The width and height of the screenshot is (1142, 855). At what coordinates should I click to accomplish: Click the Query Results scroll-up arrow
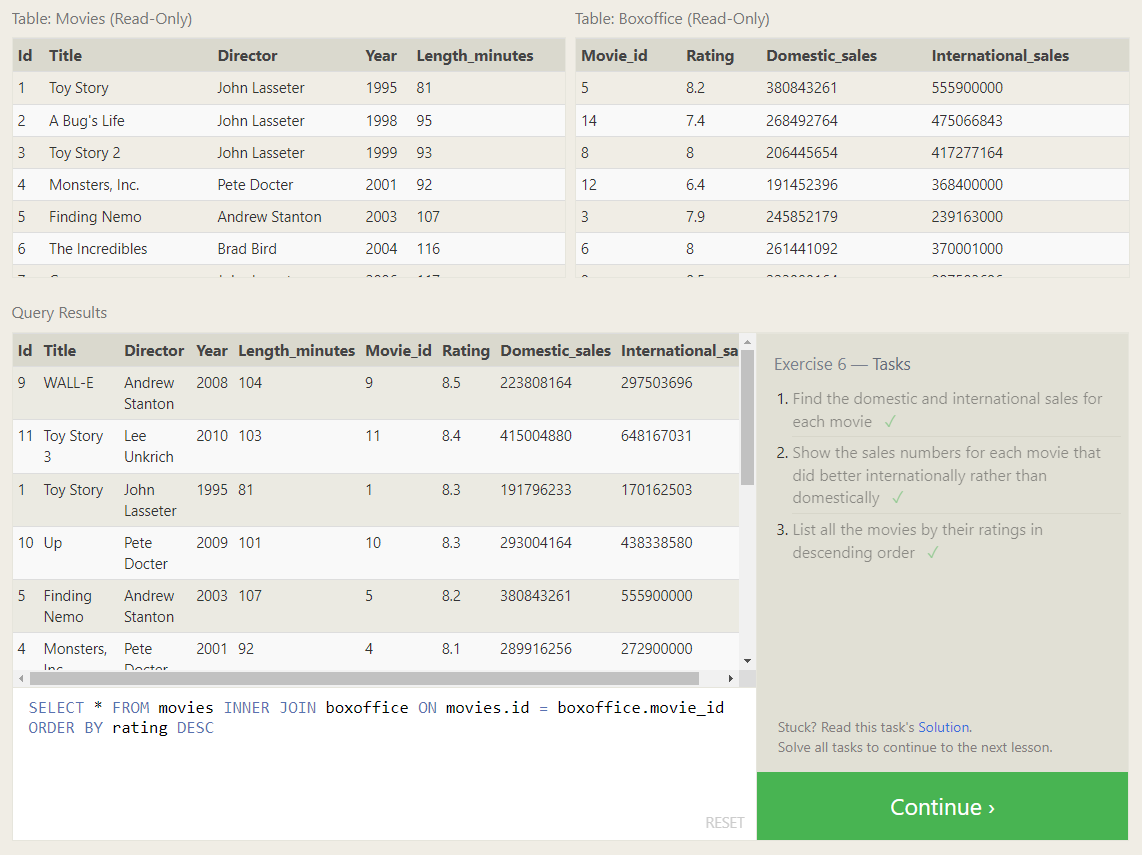747,343
